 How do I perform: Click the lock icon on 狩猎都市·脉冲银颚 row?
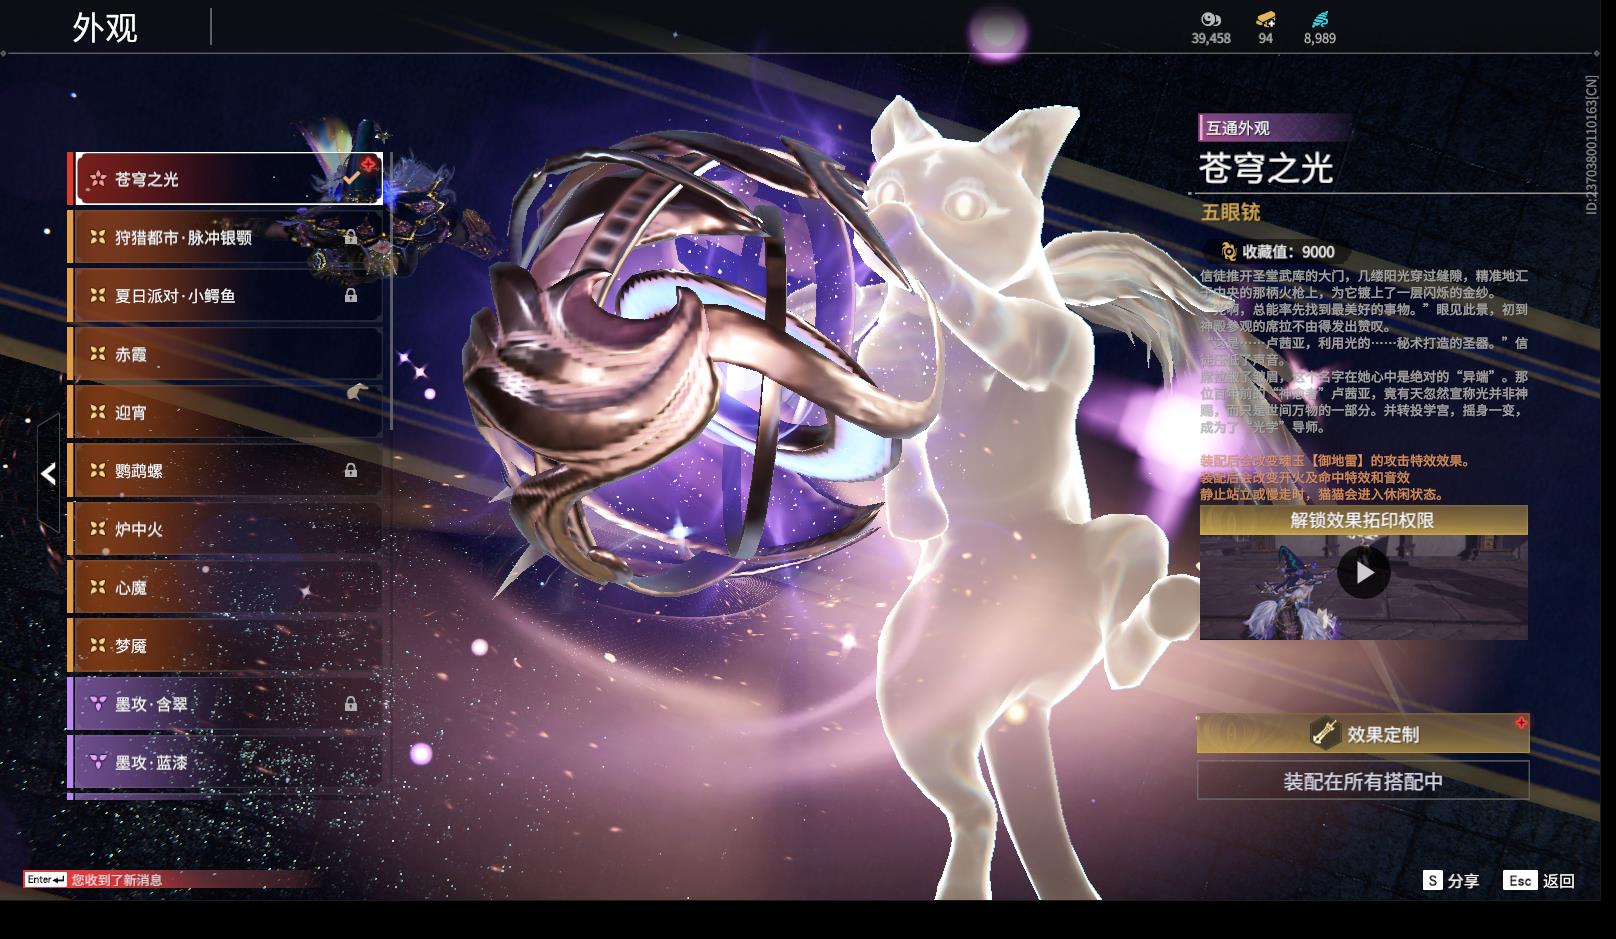point(351,237)
